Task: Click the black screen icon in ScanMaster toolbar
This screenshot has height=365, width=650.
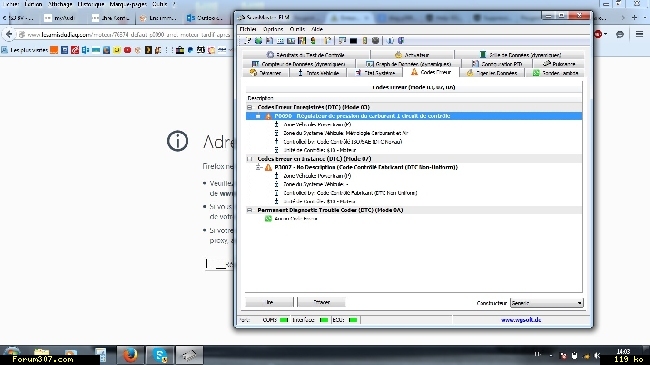Action: [353, 41]
